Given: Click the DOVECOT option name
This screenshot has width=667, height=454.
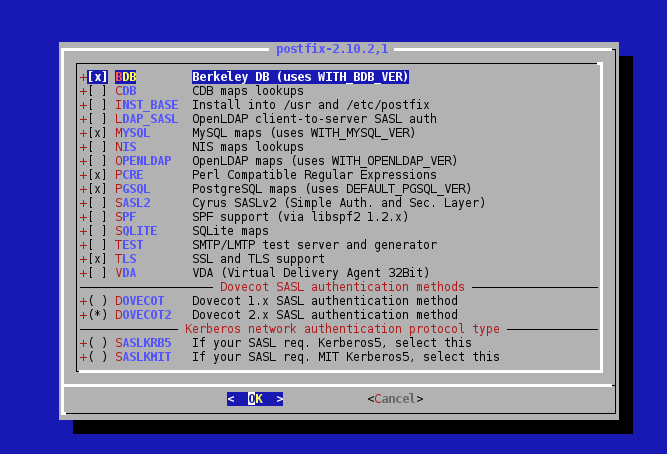Looking at the screenshot, I should [140, 301].
